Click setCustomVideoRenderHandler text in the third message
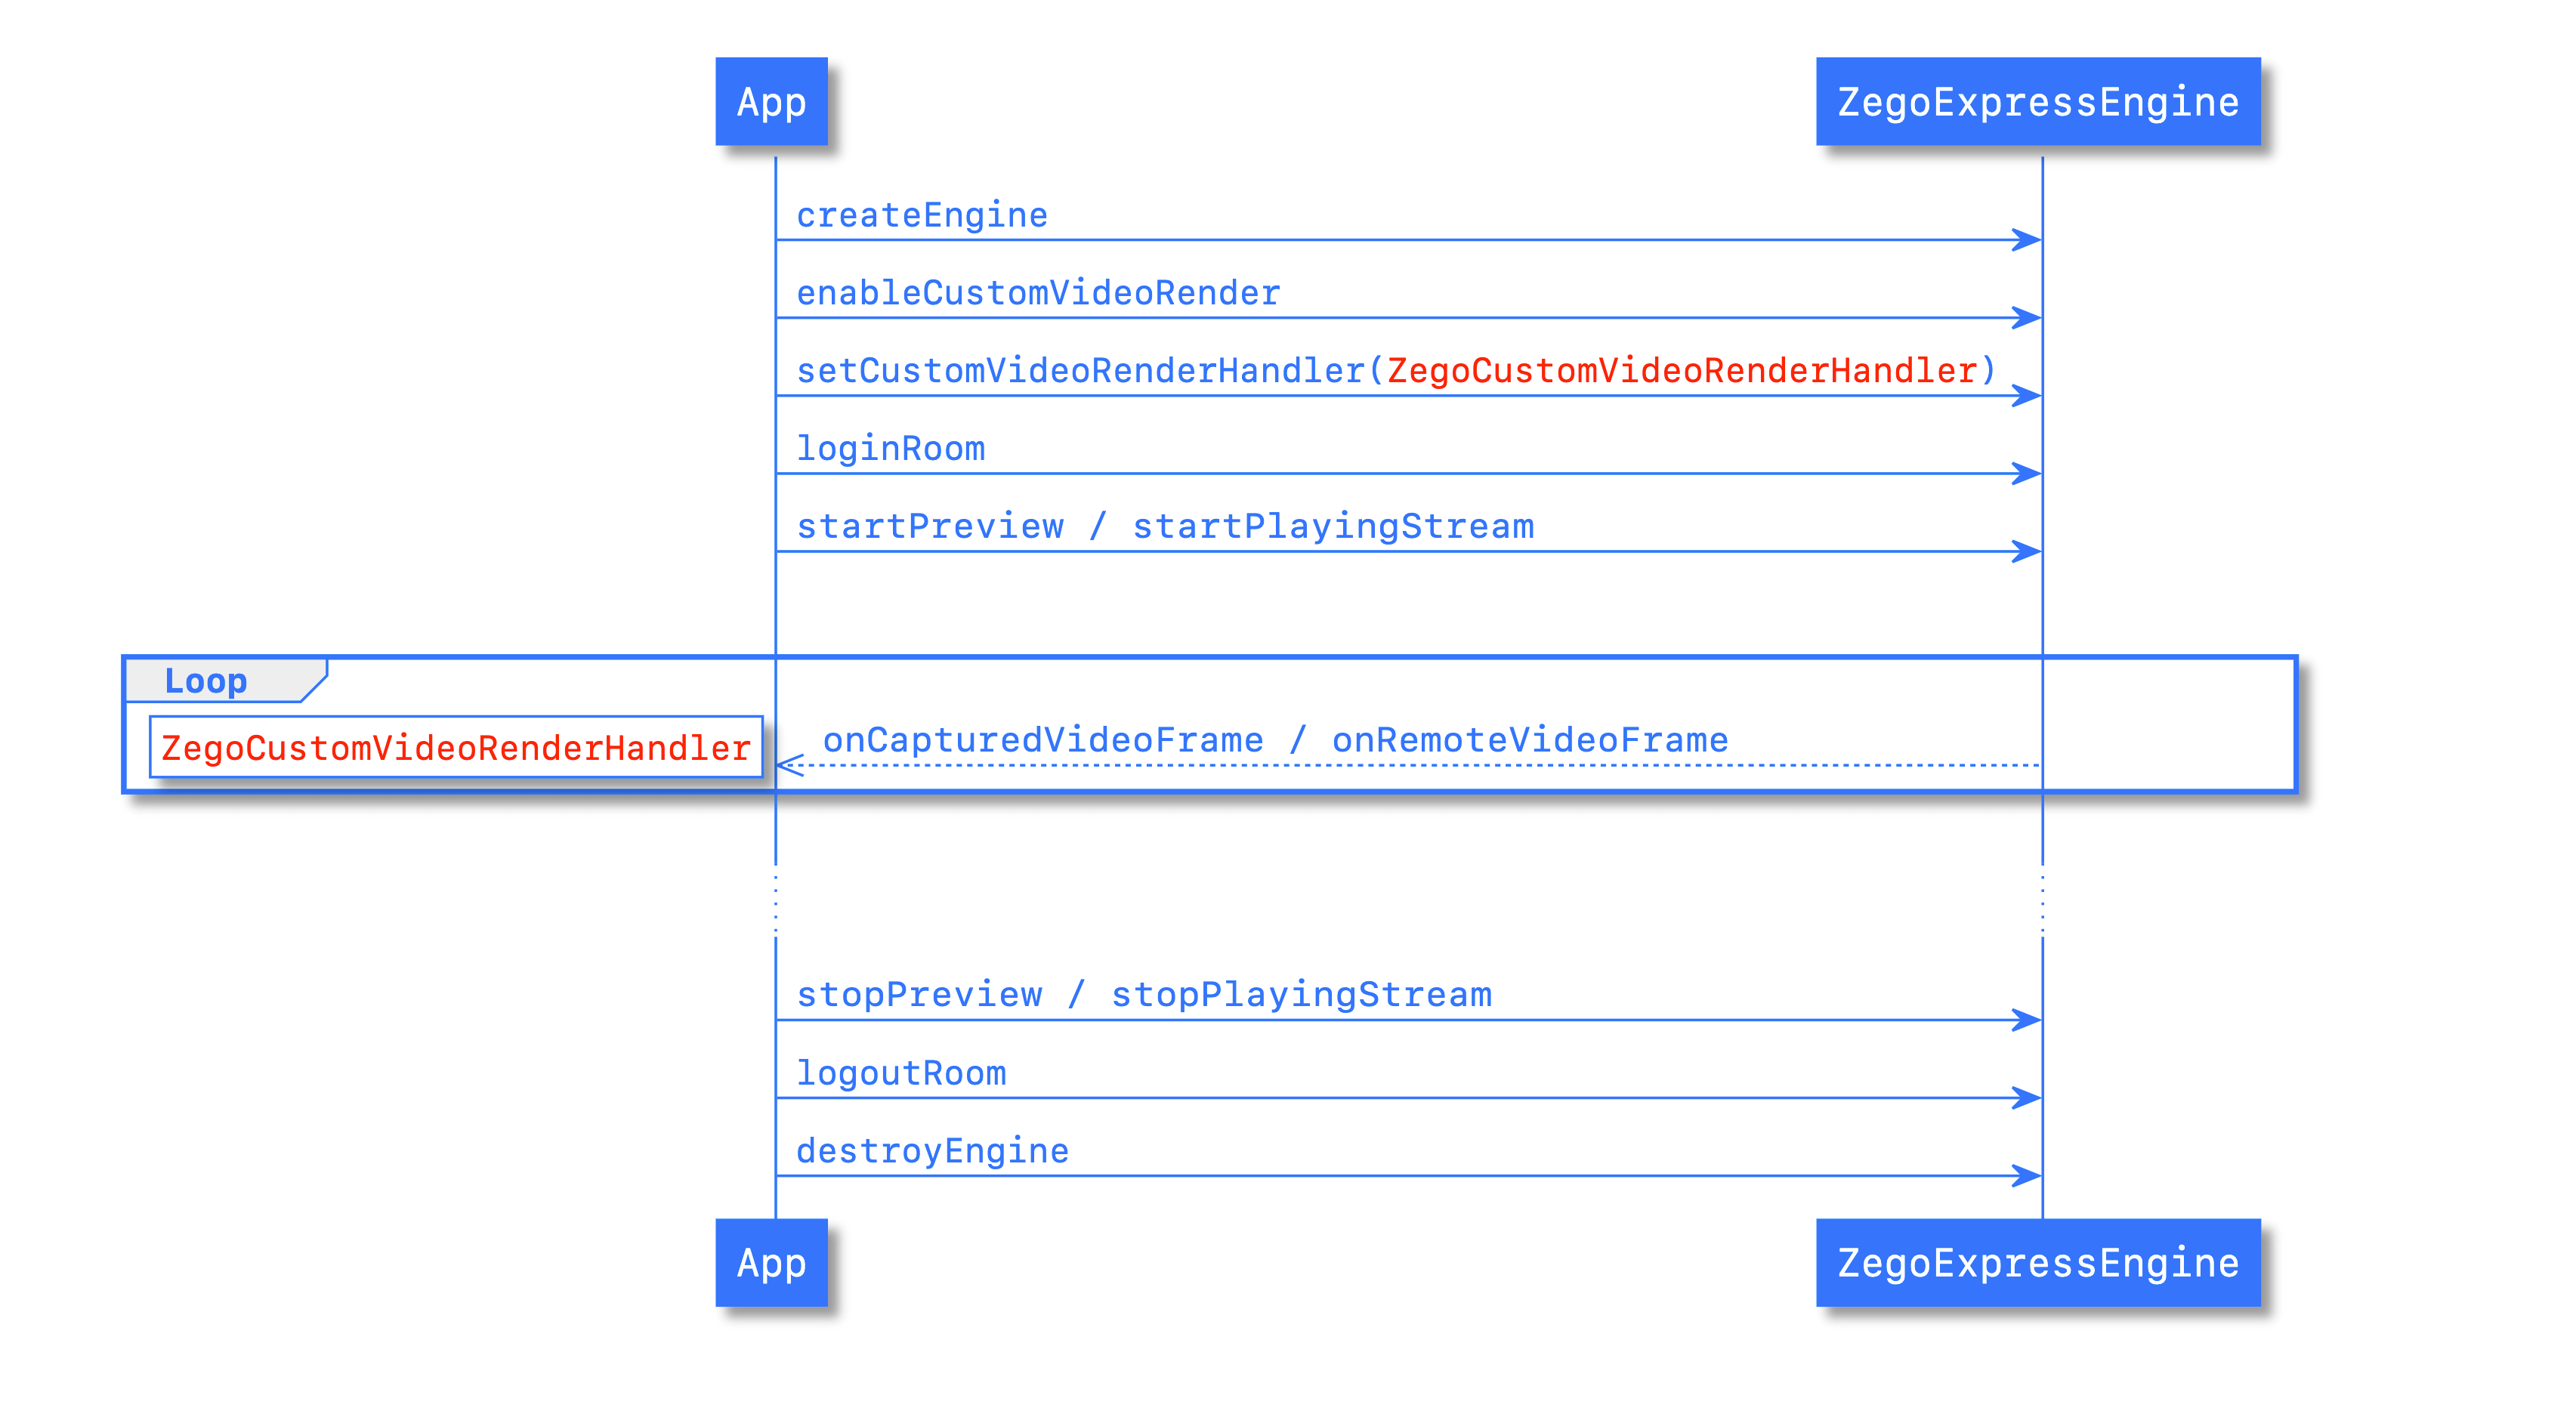This screenshot has width=2576, height=1417. point(1080,371)
